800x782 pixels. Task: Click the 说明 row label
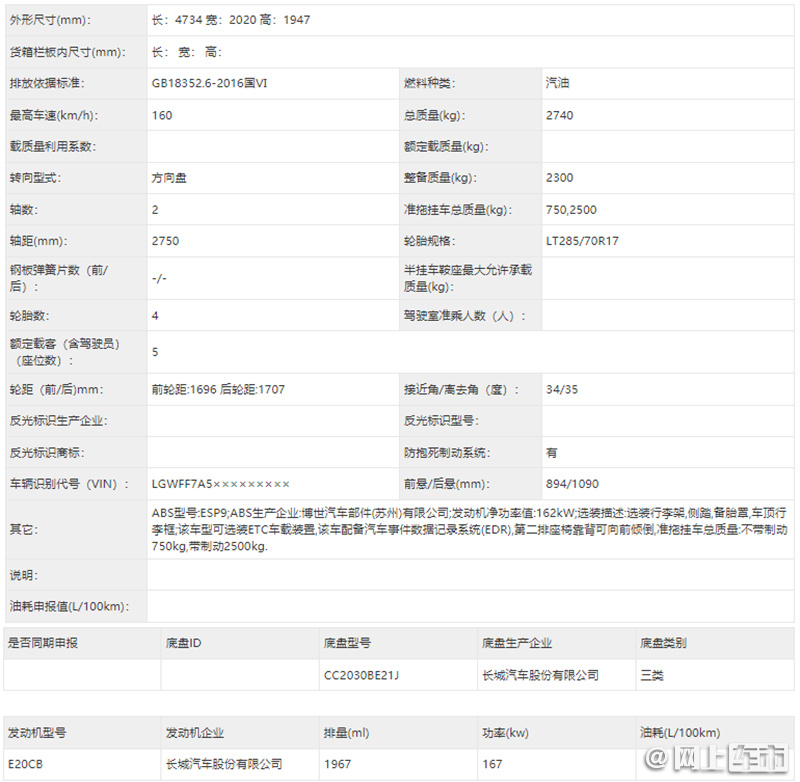coord(23,575)
